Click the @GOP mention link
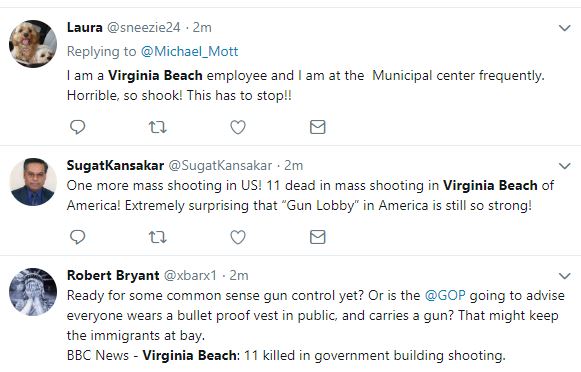This screenshot has height=372, width=581. [x=445, y=295]
